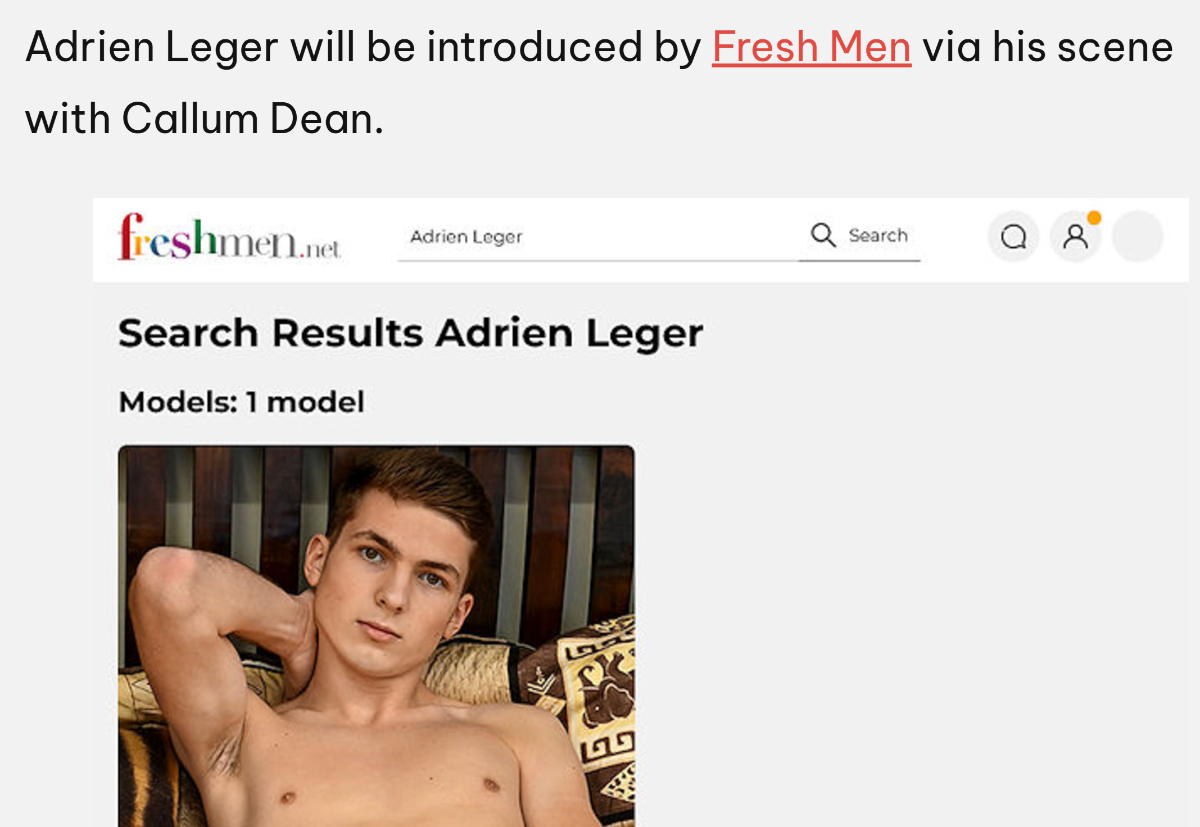Open the user account icon
The image size is (1200, 827).
1075,237
